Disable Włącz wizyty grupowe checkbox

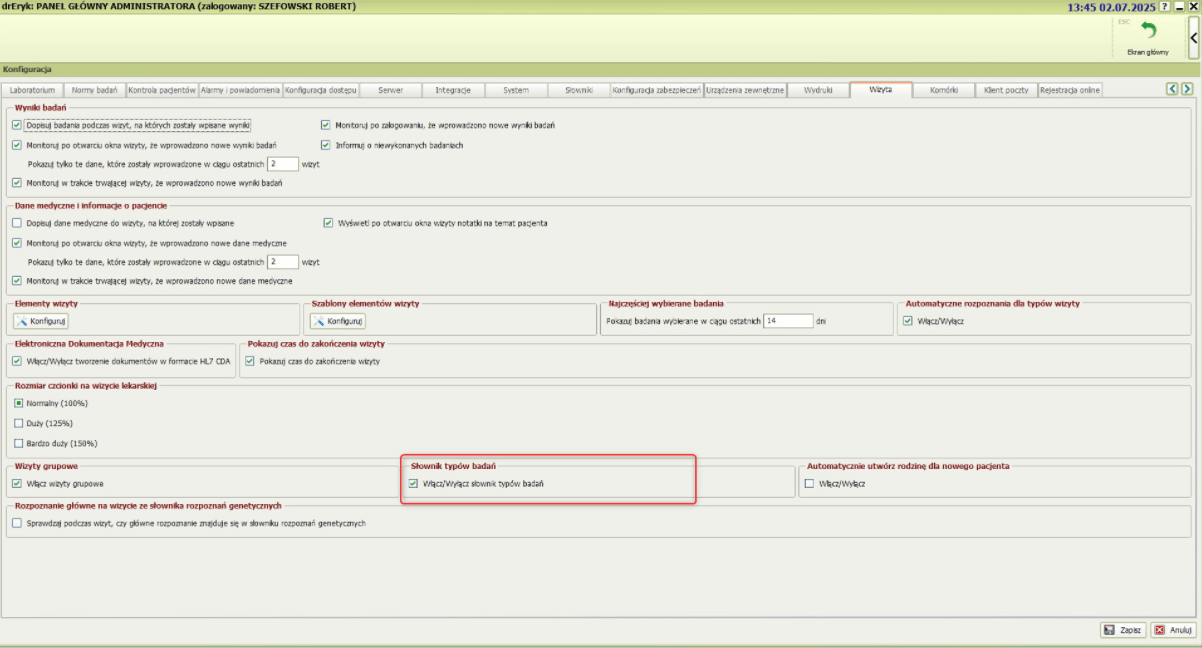coord(17,483)
